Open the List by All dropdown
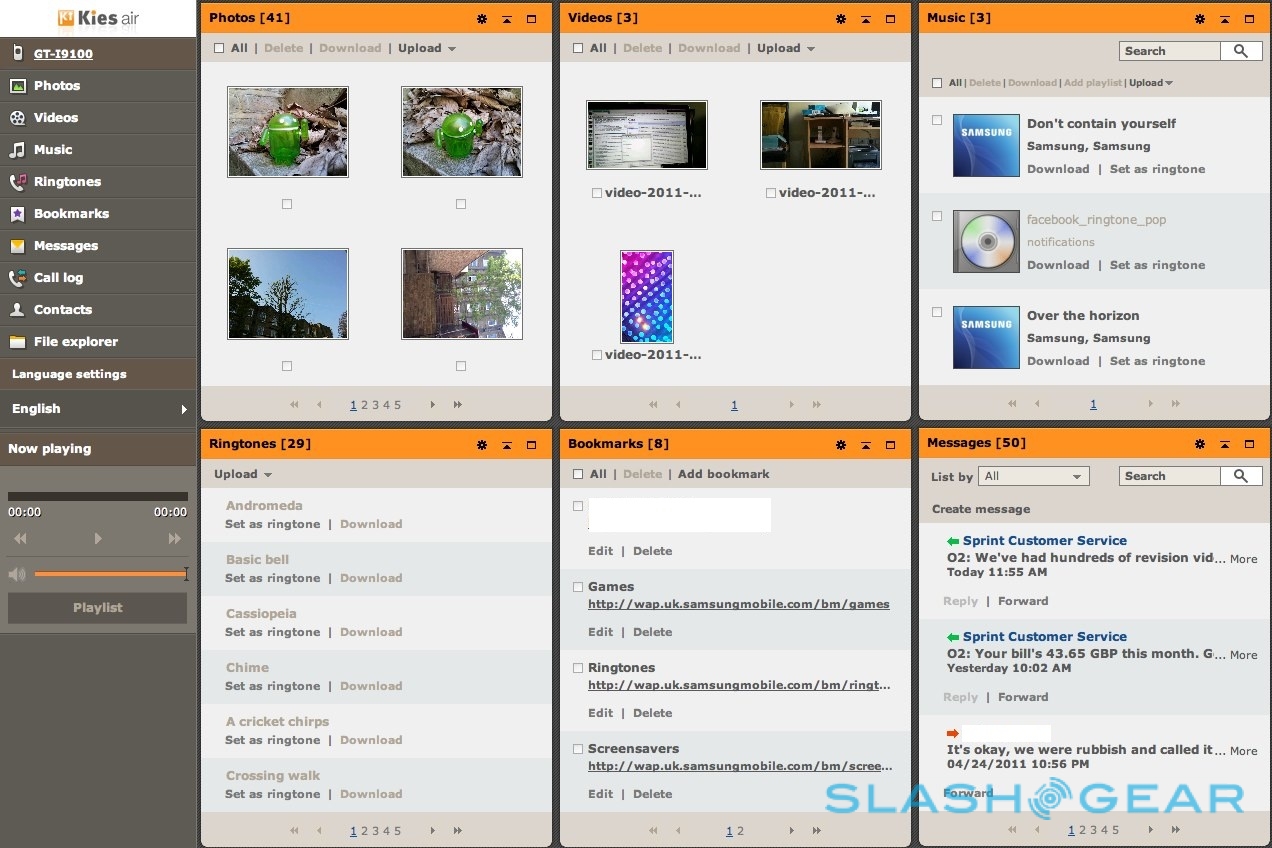The height and width of the screenshot is (848, 1272). (1034, 477)
